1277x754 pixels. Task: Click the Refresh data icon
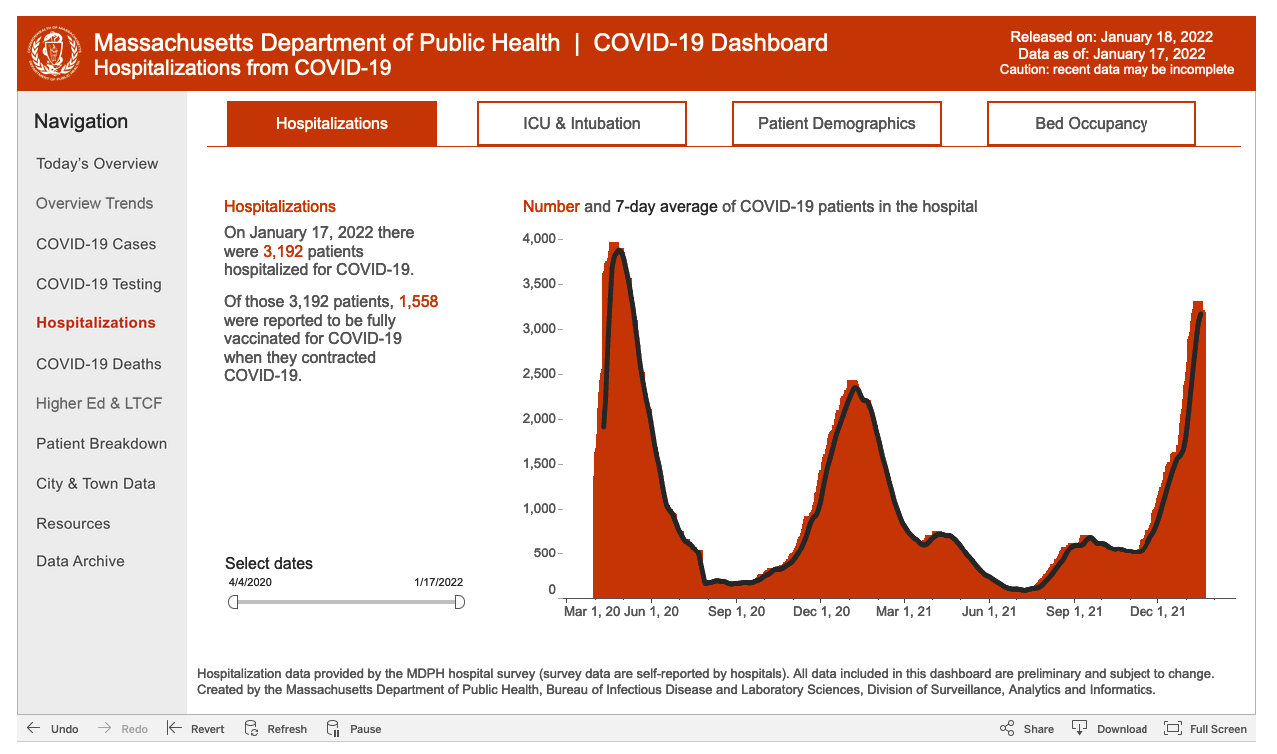(x=251, y=728)
